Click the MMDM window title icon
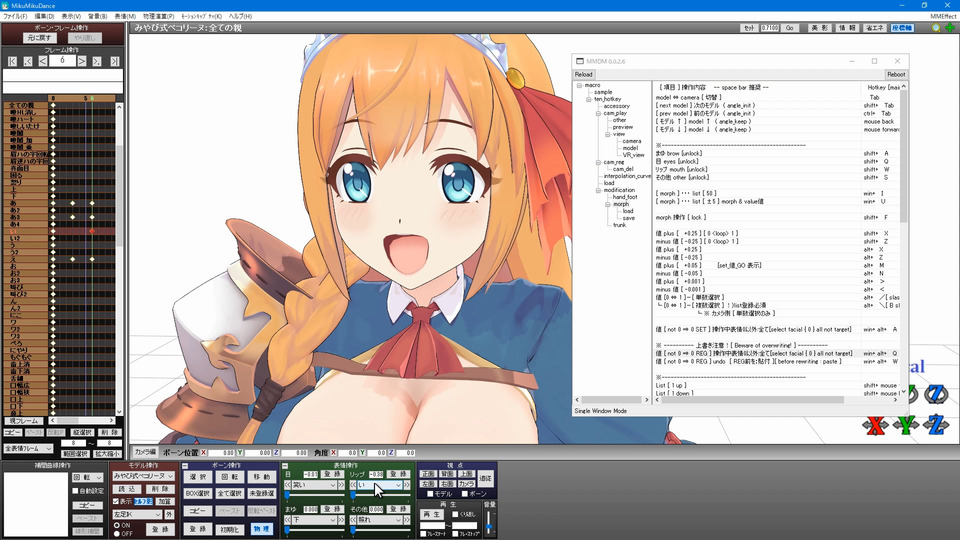The height and width of the screenshot is (540, 960). [x=580, y=61]
